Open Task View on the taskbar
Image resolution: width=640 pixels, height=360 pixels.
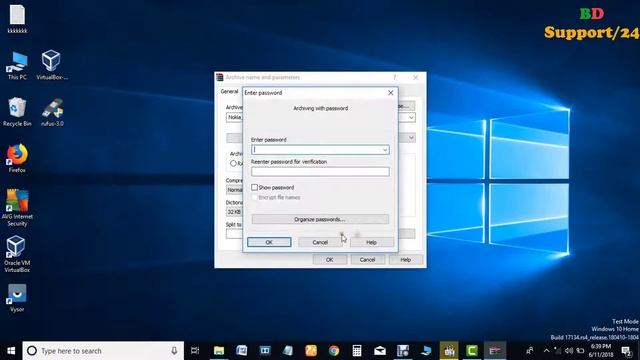click(195, 351)
